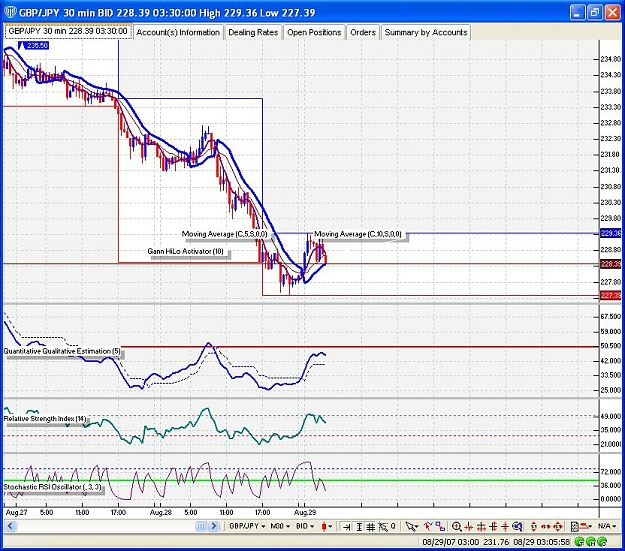Click the 08/29/07 03:00 status bar entry

pyautogui.click(x=450, y=542)
